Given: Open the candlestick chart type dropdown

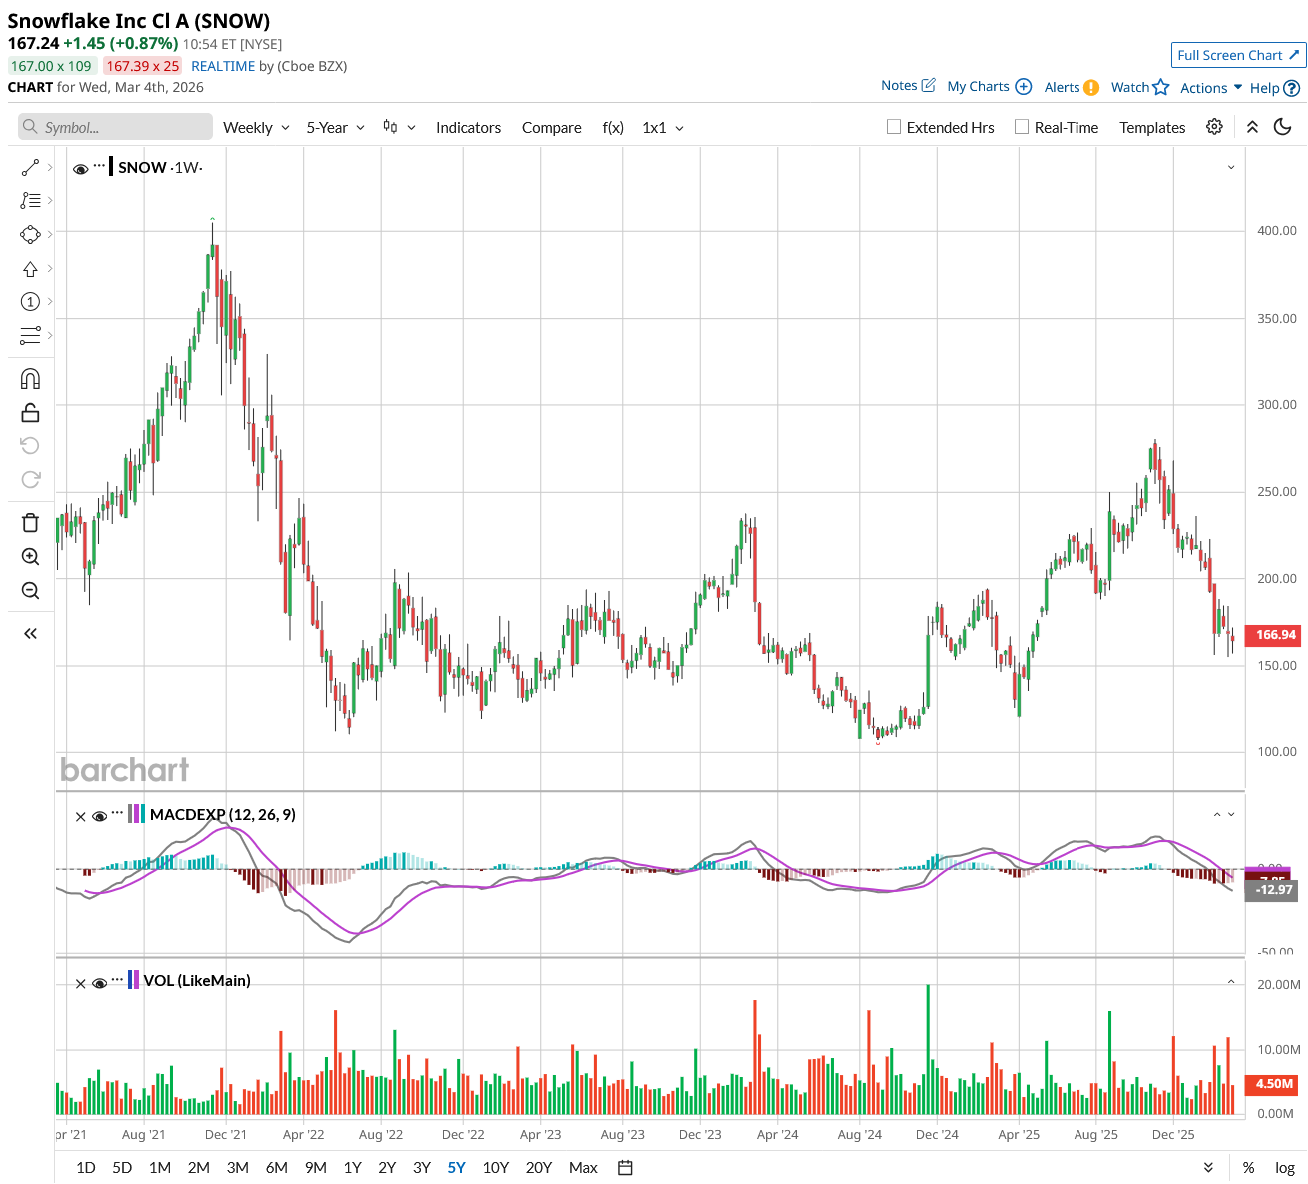Looking at the screenshot, I should click(399, 127).
